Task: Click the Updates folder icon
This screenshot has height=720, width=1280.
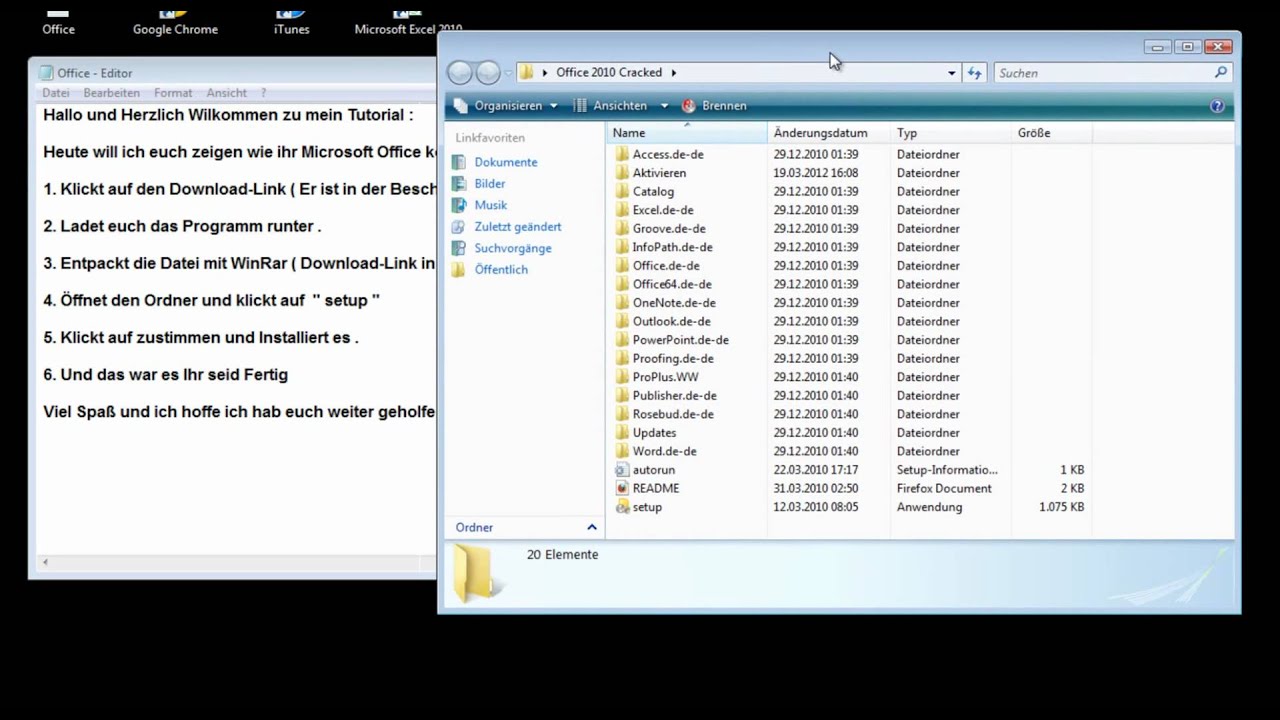Action: click(x=621, y=432)
